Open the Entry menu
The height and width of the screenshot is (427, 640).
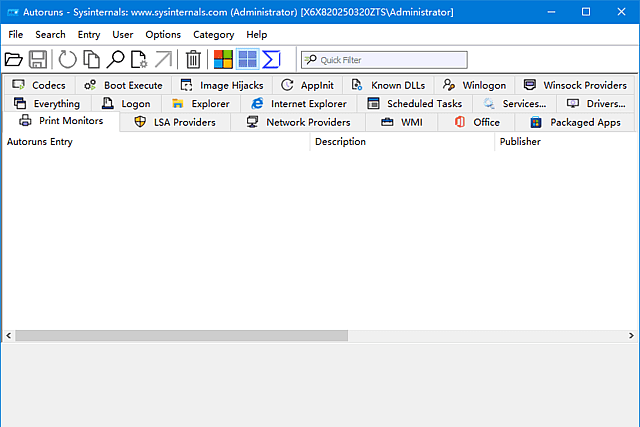89,35
